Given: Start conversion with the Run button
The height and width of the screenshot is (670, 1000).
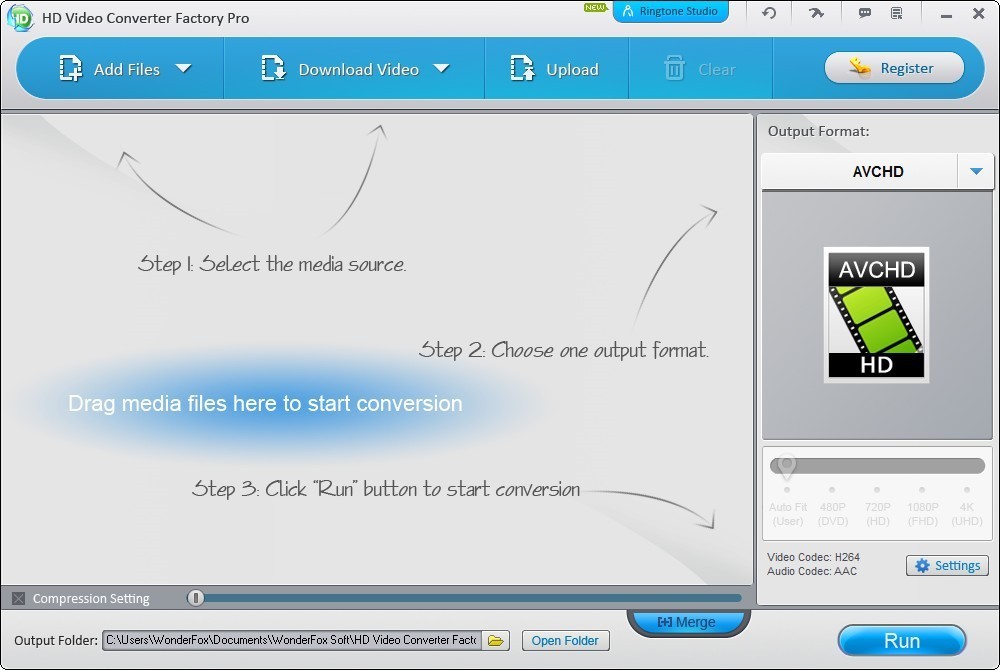Looking at the screenshot, I should click(x=902, y=641).
